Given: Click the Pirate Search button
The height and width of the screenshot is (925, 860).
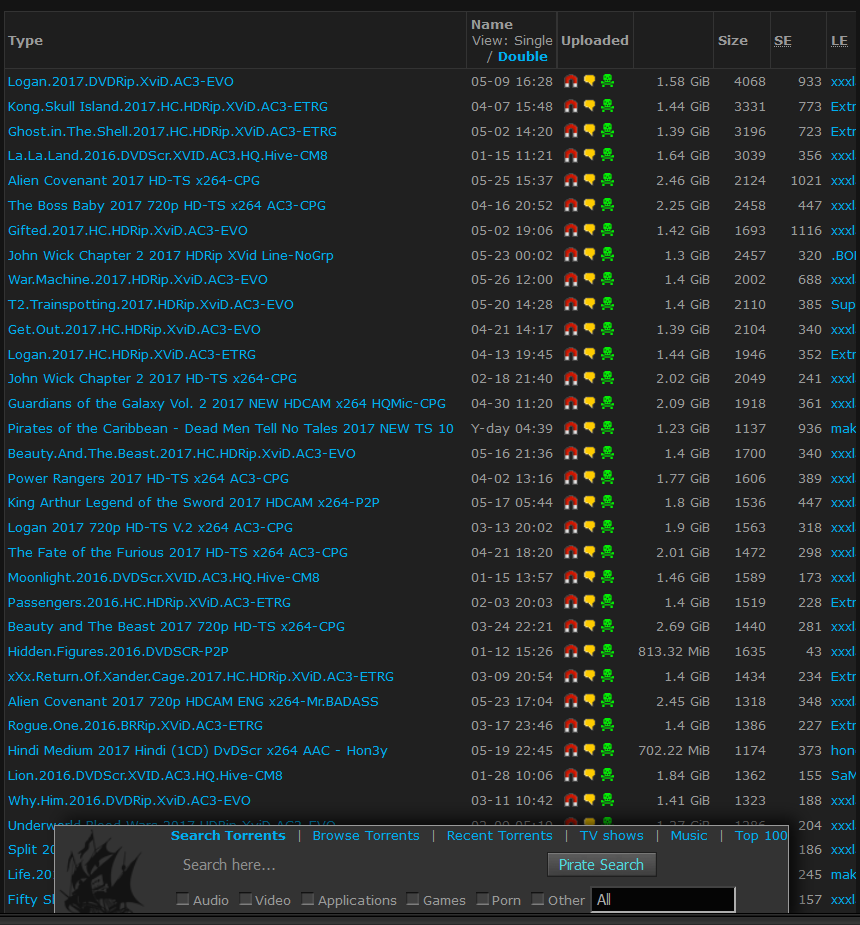Looking at the screenshot, I should click(602, 865).
